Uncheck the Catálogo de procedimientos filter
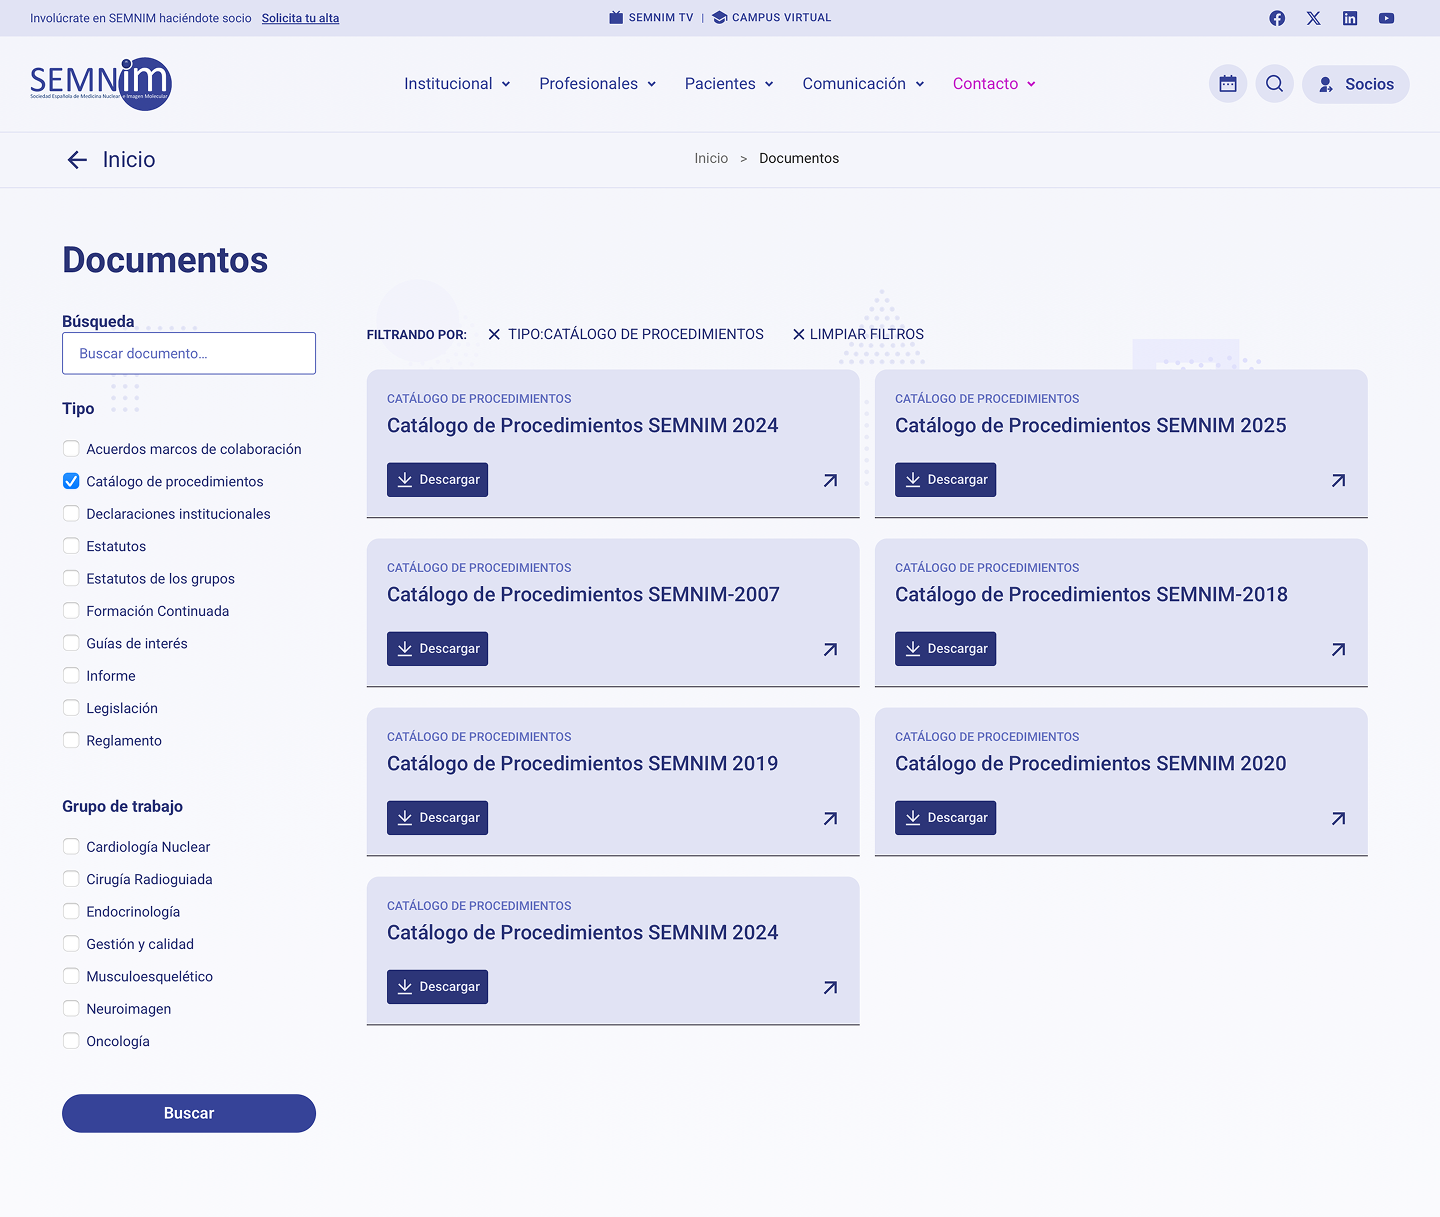 (x=71, y=482)
